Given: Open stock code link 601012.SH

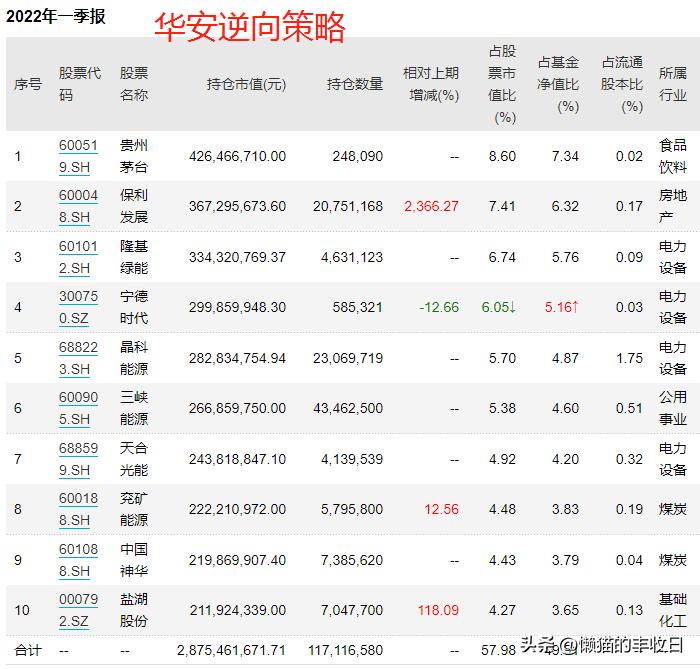Looking at the screenshot, I should (x=78, y=257).
